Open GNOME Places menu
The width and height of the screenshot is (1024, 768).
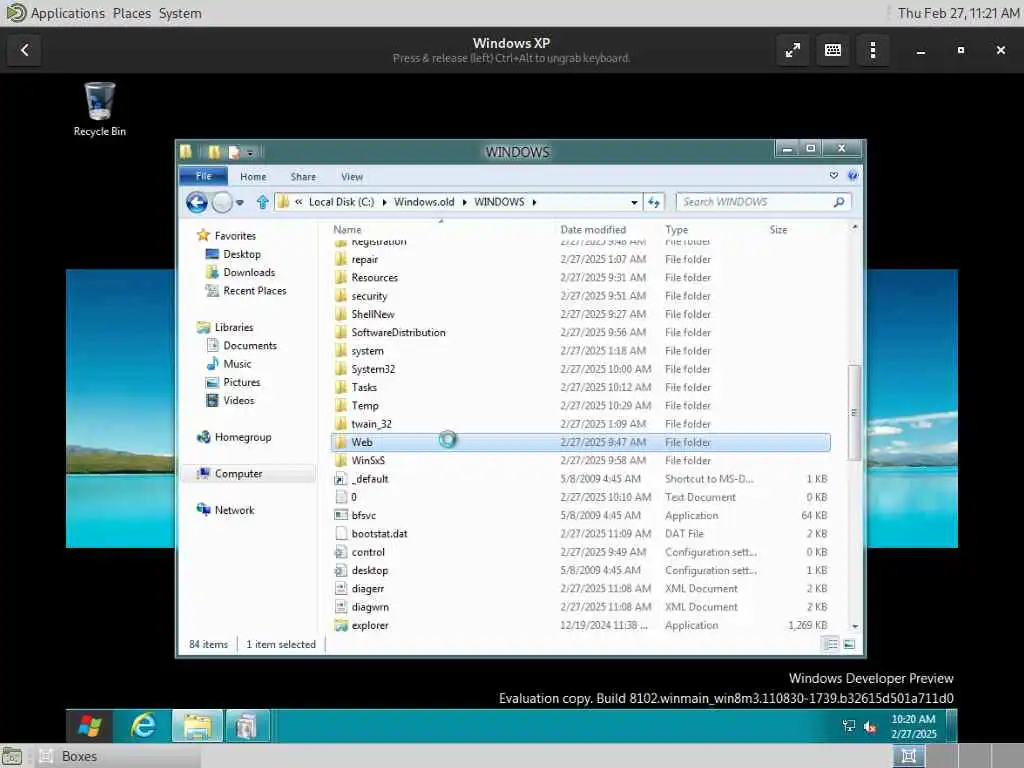click(131, 13)
